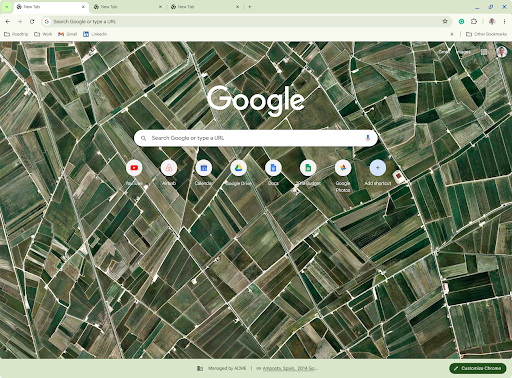Screen dimensions: 512x378
Task: Reload the page
Action: click(x=32, y=21)
